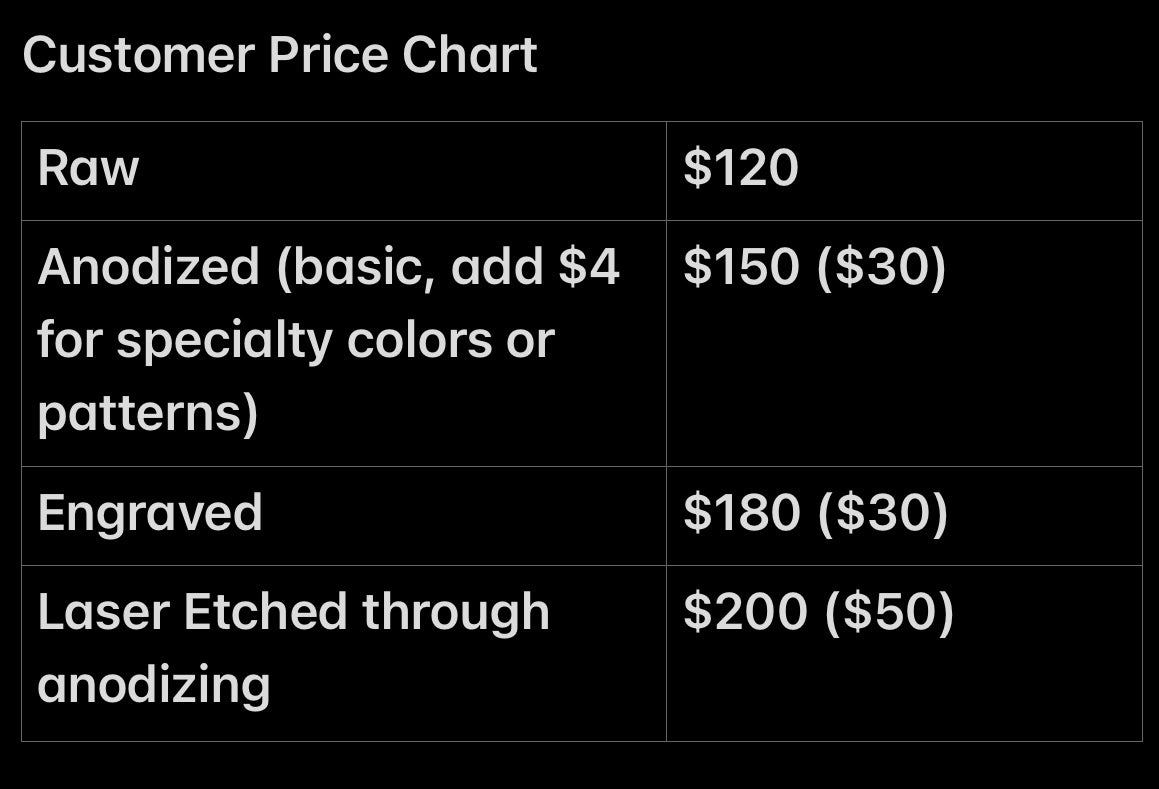Click the $180 ($30) price cell
1159x789 pixels.
tap(904, 516)
